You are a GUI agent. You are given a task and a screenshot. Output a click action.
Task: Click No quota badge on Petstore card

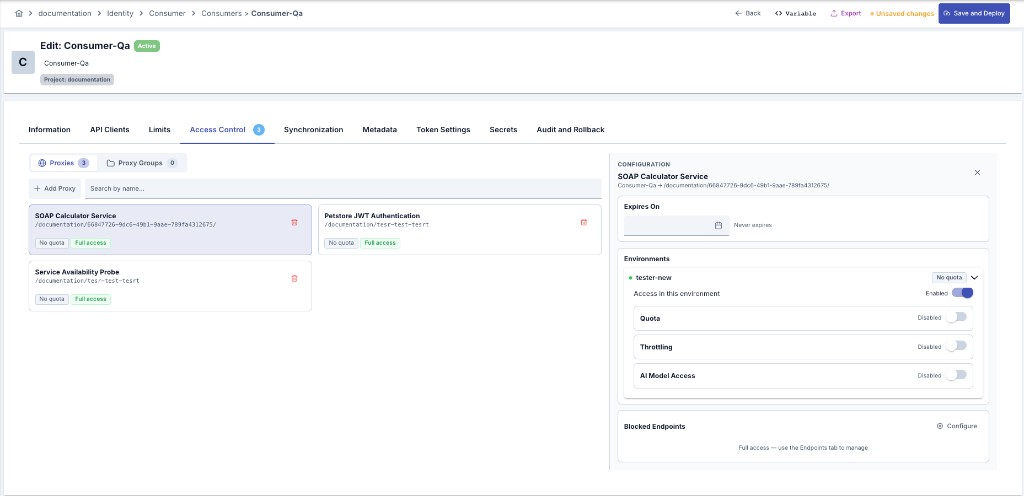pyautogui.click(x=342, y=243)
